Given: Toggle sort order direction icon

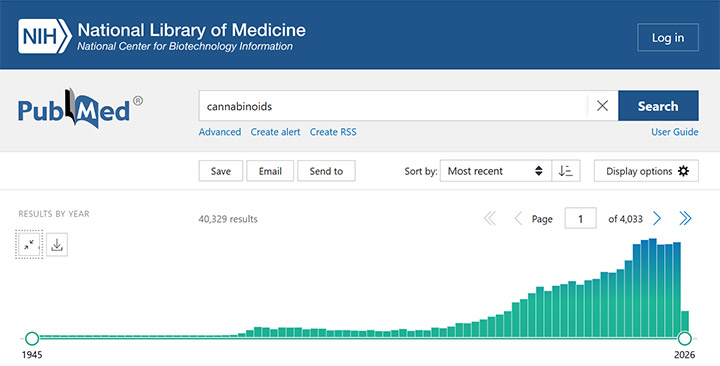Looking at the screenshot, I should coord(566,171).
